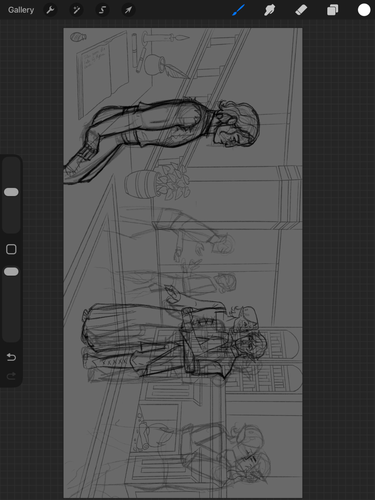
Task: Select the Eraser tool
Action: point(301,10)
